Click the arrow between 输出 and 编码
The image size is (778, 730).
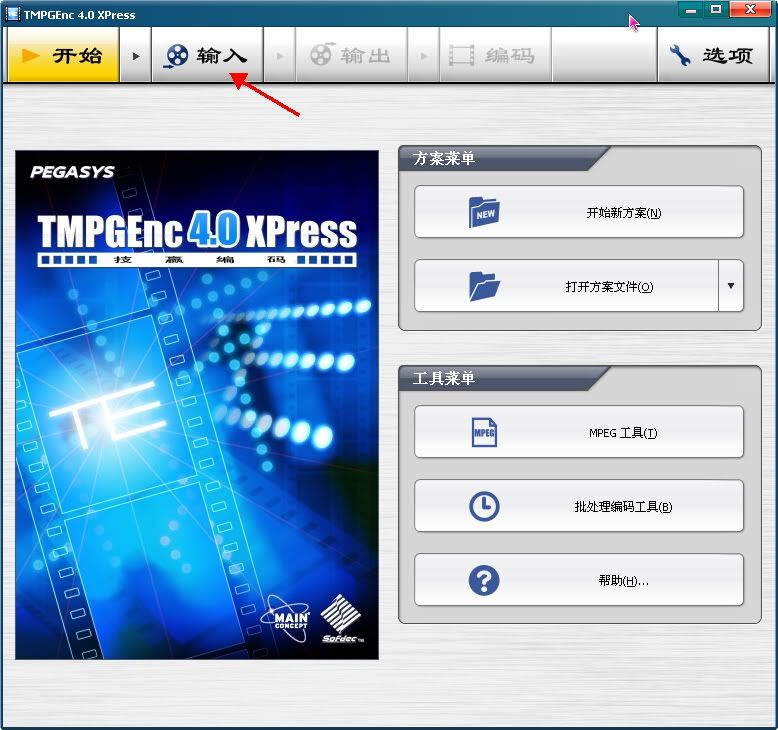pyautogui.click(x=424, y=55)
